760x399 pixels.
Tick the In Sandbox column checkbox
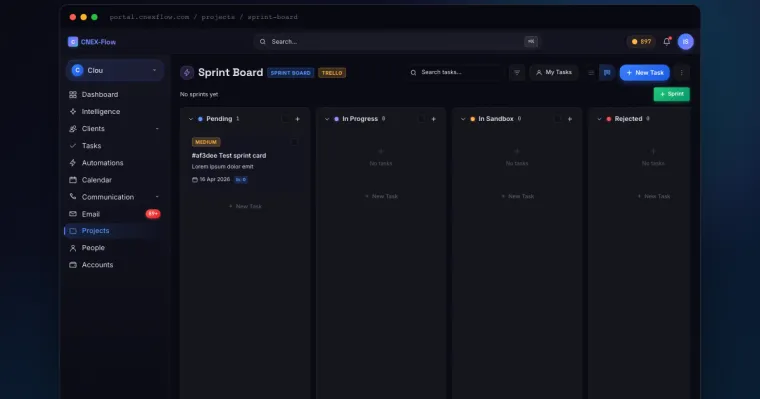click(x=557, y=119)
